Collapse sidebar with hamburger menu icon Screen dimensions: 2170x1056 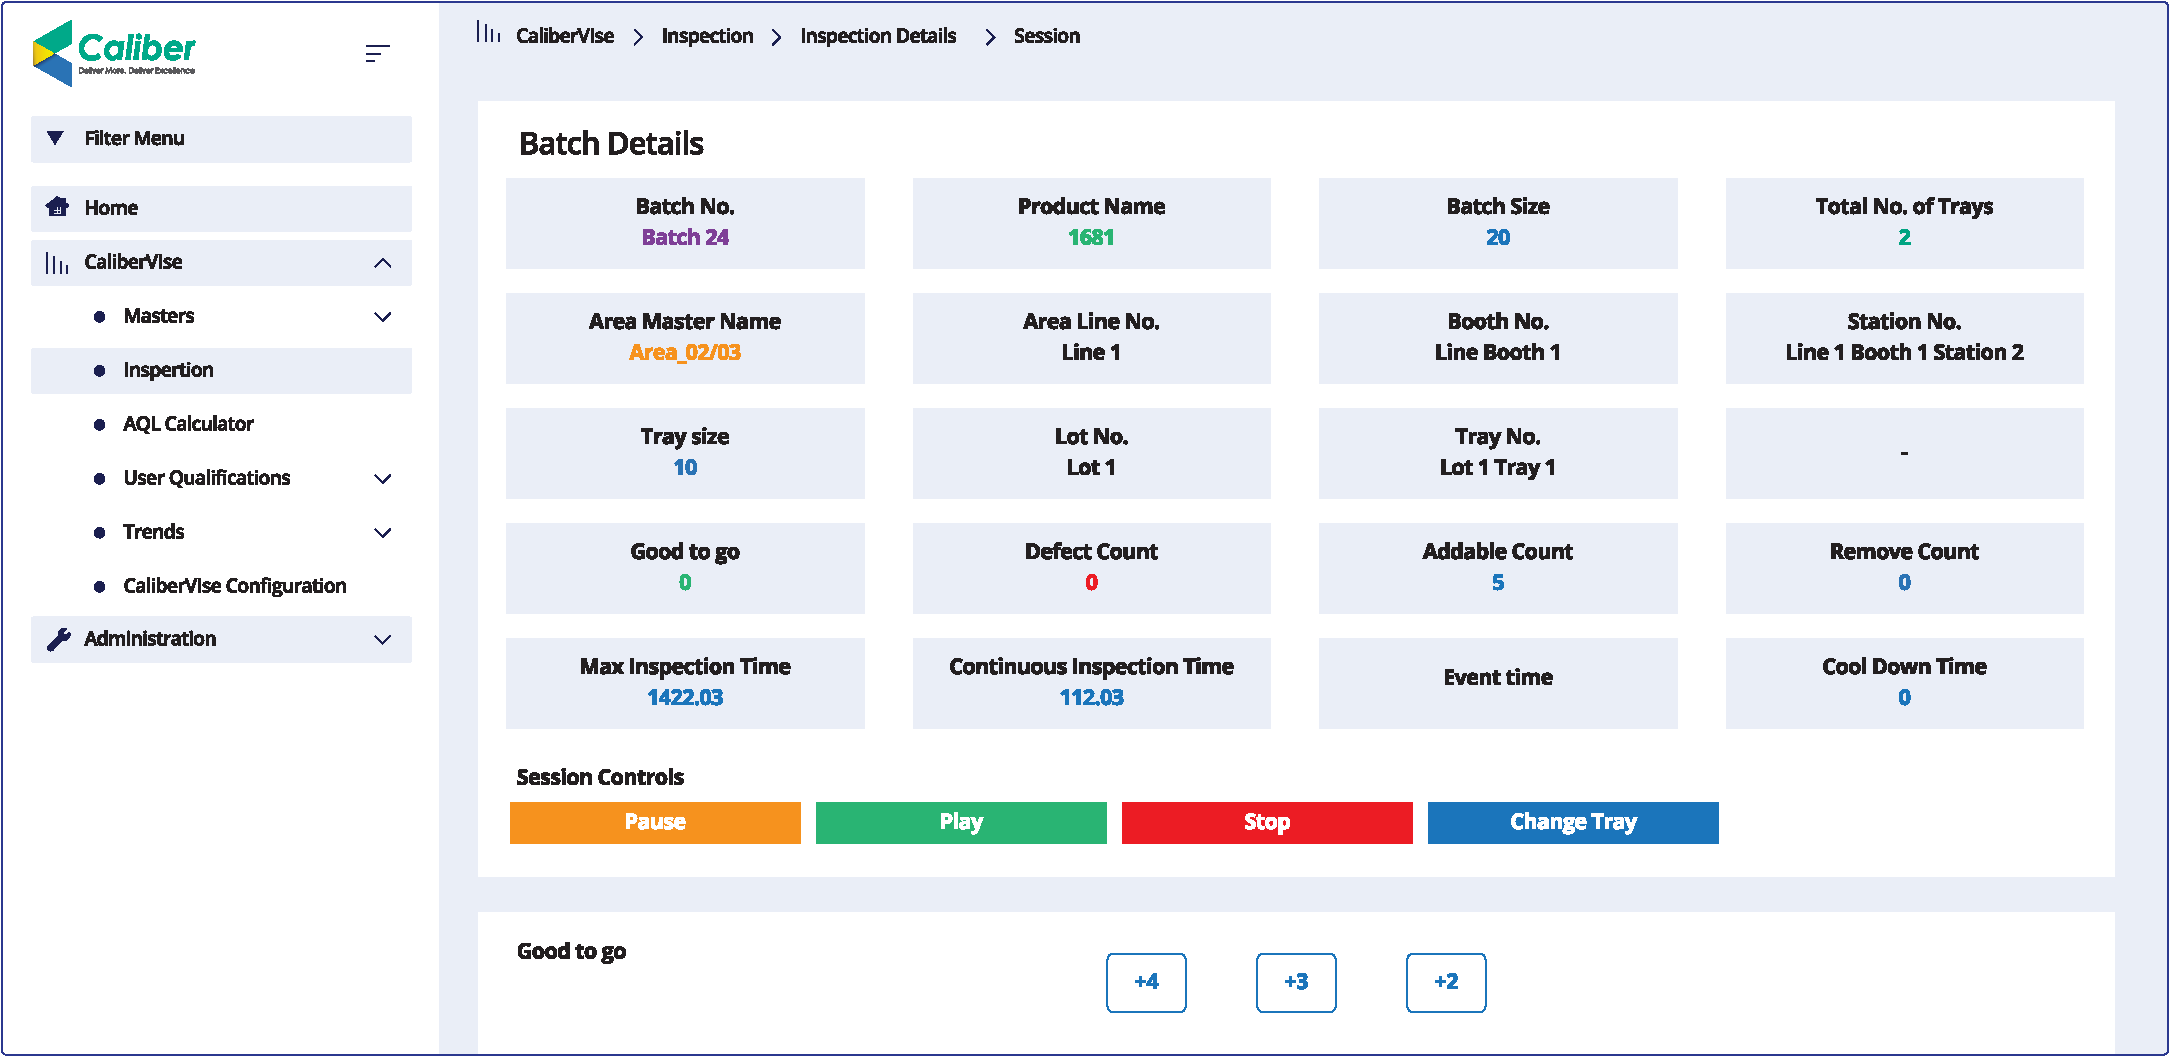tap(377, 53)
